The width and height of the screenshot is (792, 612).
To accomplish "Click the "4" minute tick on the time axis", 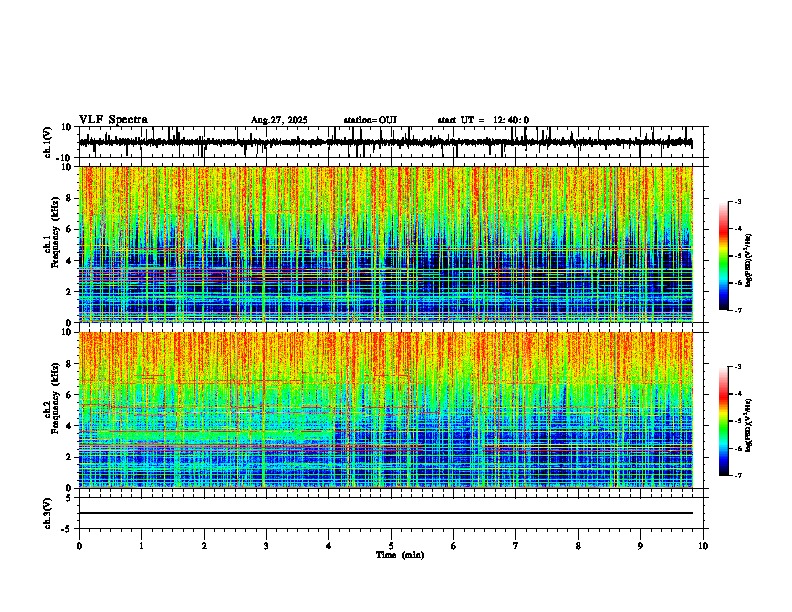I will (329, 546).
